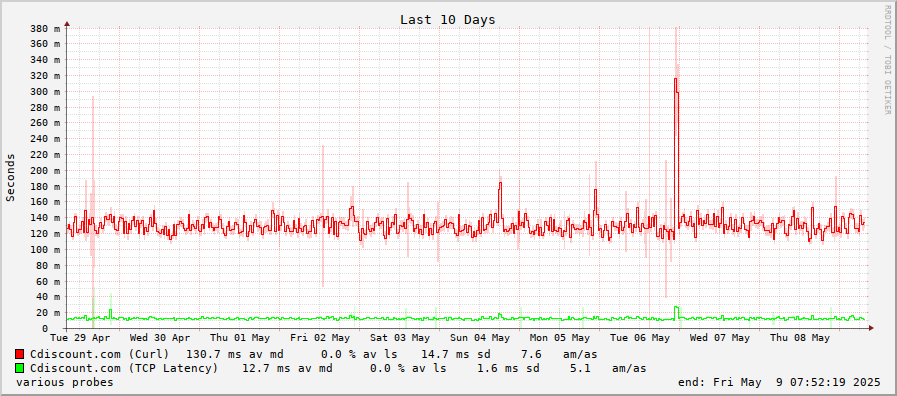Click the "200 m" y-axis value
The image size is (897, 396).
click(x=45, y=171)
